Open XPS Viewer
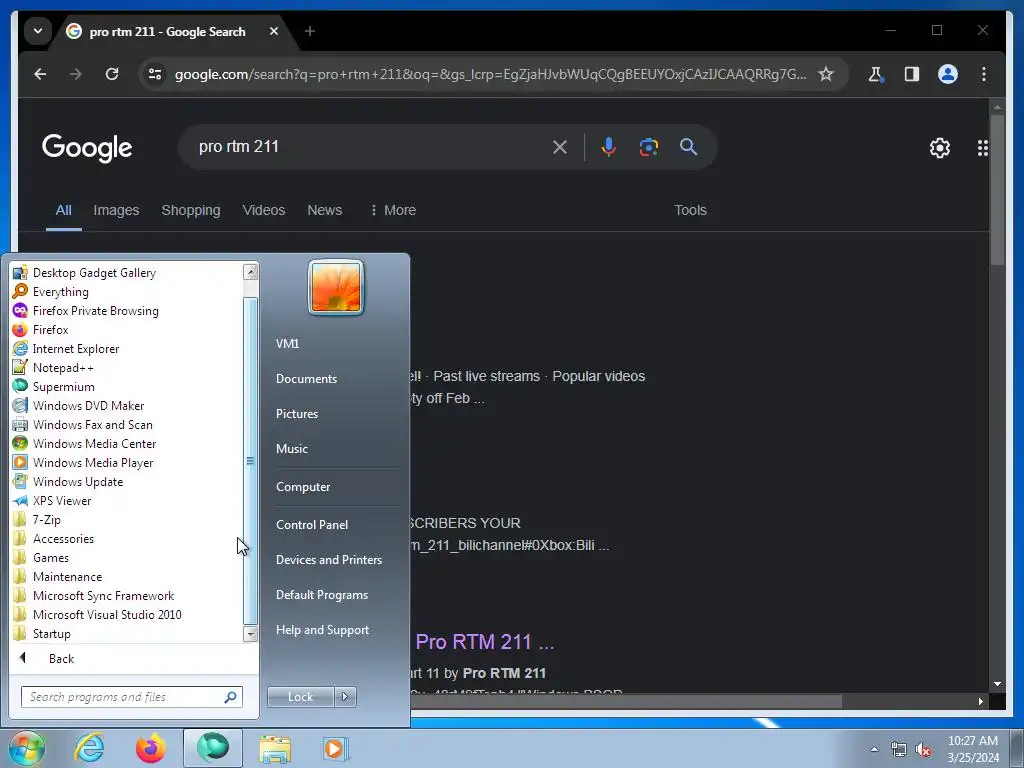Viewport: 1024px width, 768px height. (x=62, y=500)
